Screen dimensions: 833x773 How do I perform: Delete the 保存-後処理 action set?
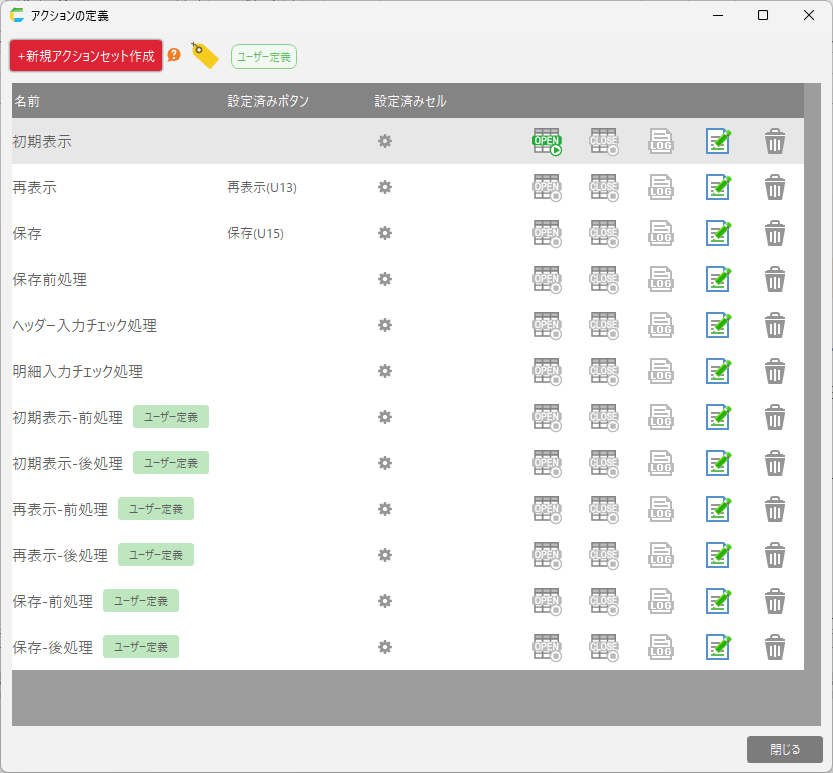(x=775, y=647)
